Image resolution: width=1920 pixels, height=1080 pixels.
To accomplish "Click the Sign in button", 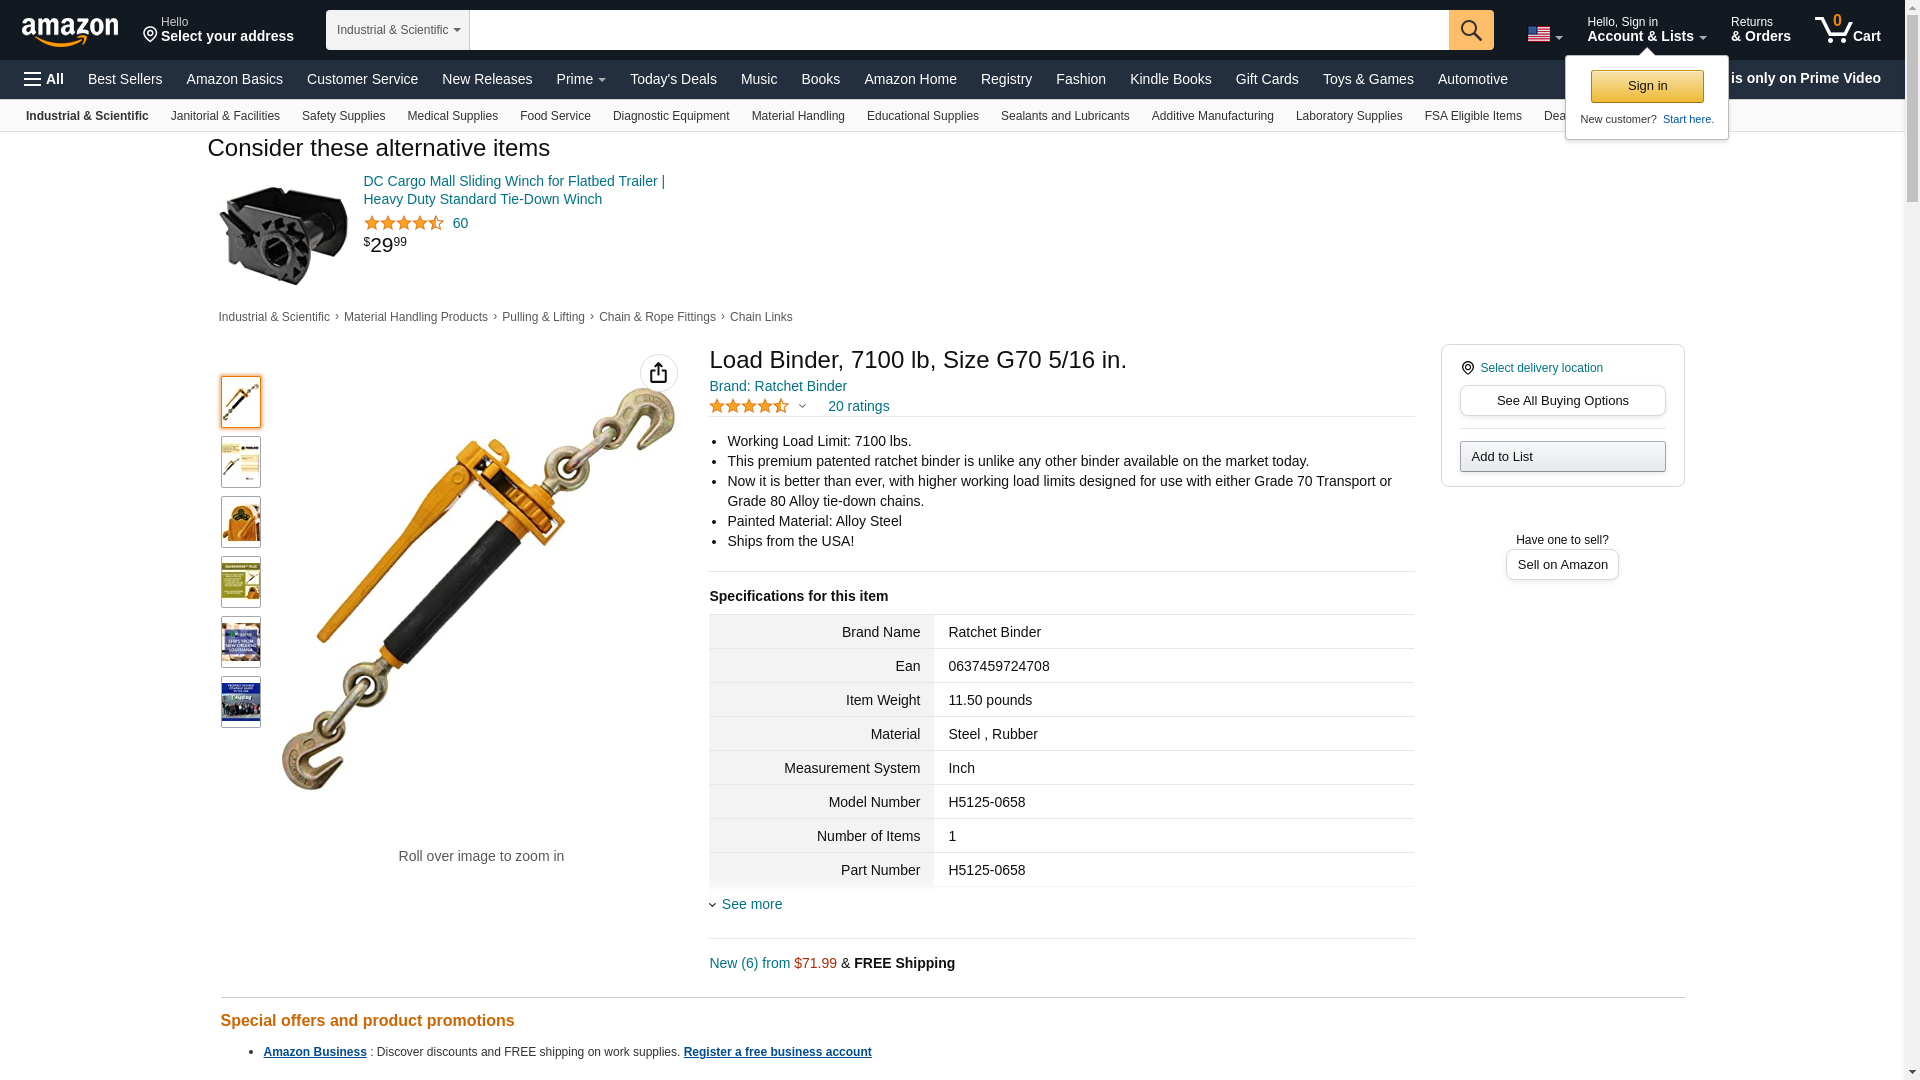I will point(1647,86).
